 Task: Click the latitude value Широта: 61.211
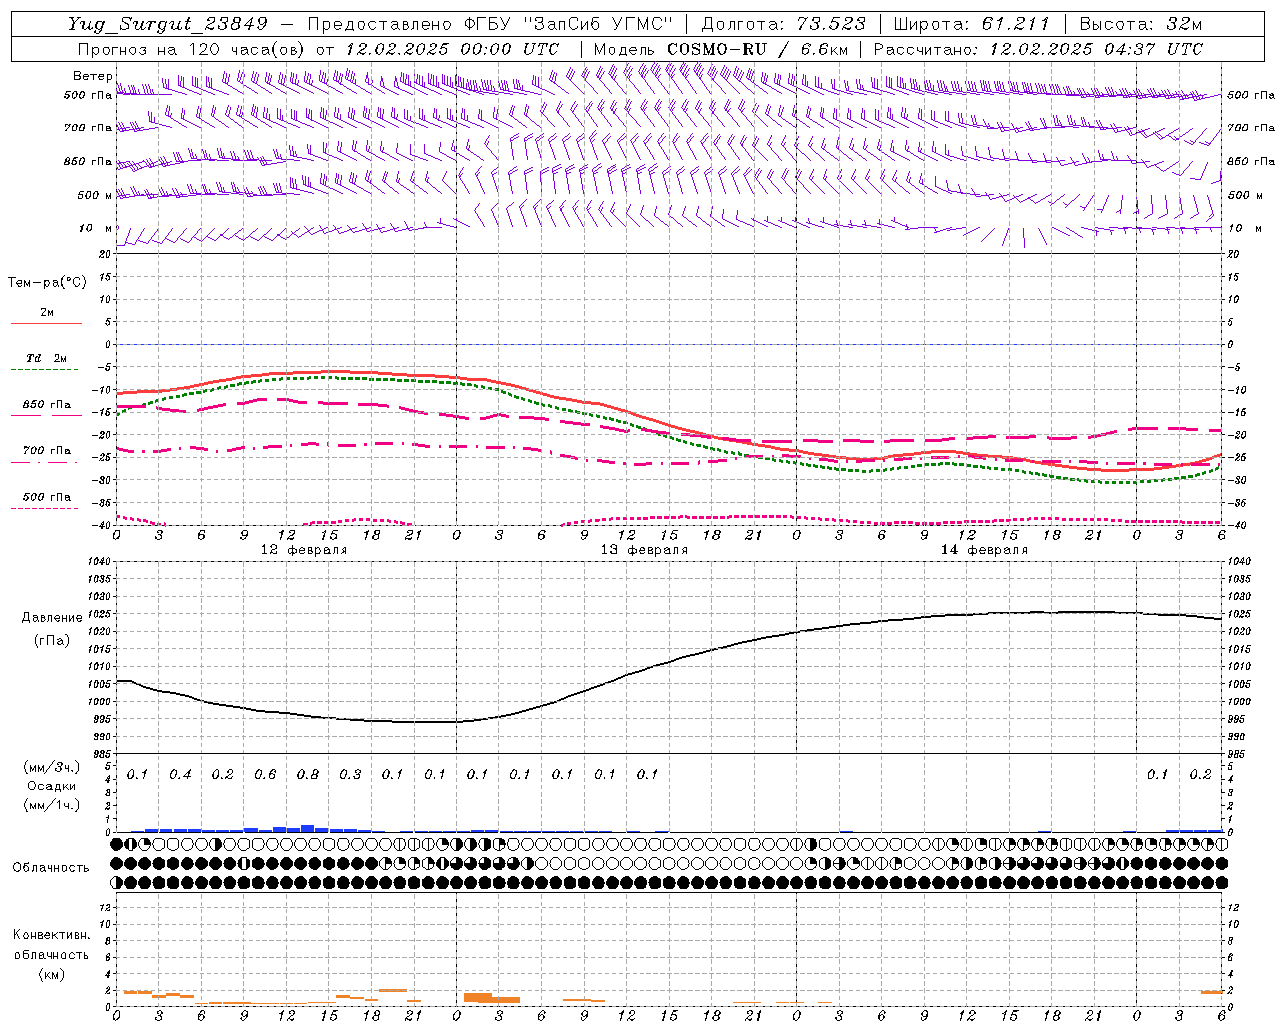[x=971, y=24]
